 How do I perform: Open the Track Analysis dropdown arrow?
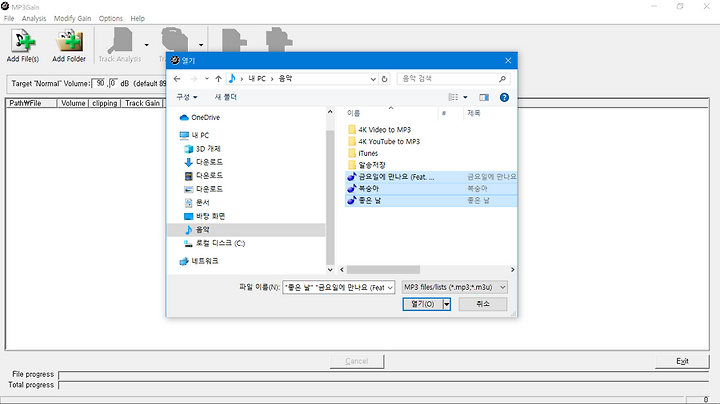[146, 45]
